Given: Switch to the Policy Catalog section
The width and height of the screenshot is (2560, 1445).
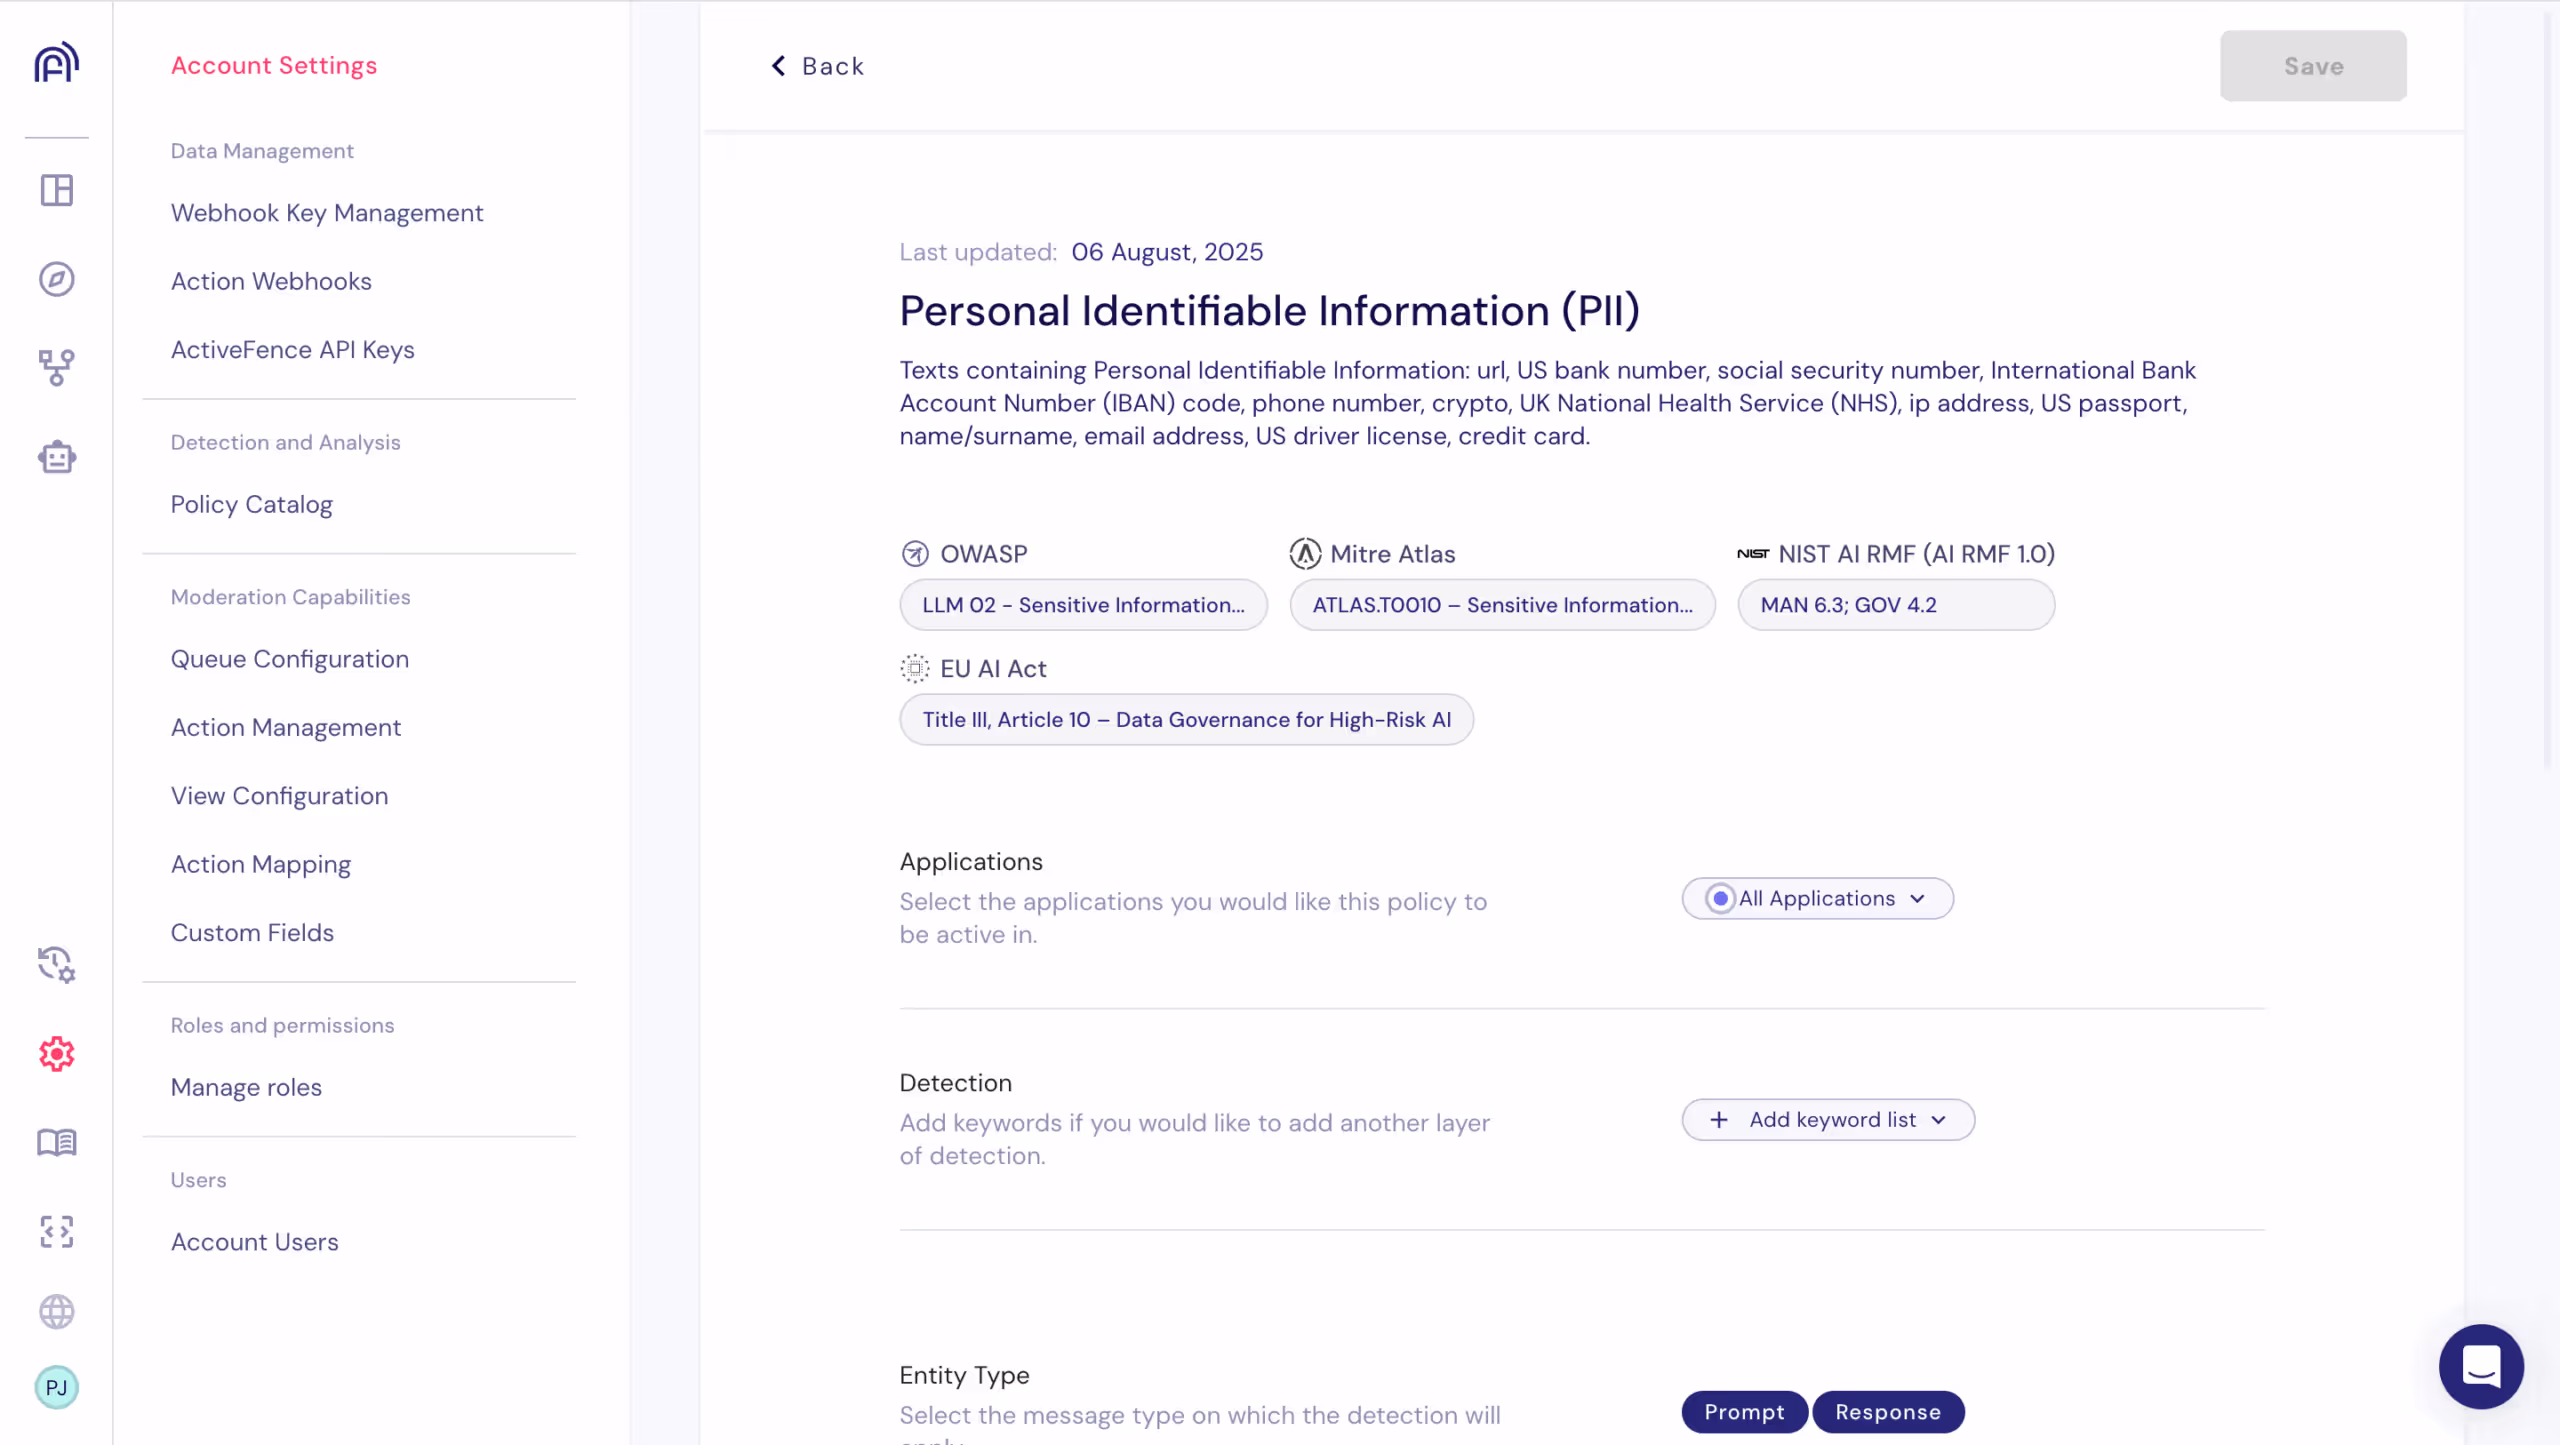Looking at the screenshot, I should pos(252,504).
